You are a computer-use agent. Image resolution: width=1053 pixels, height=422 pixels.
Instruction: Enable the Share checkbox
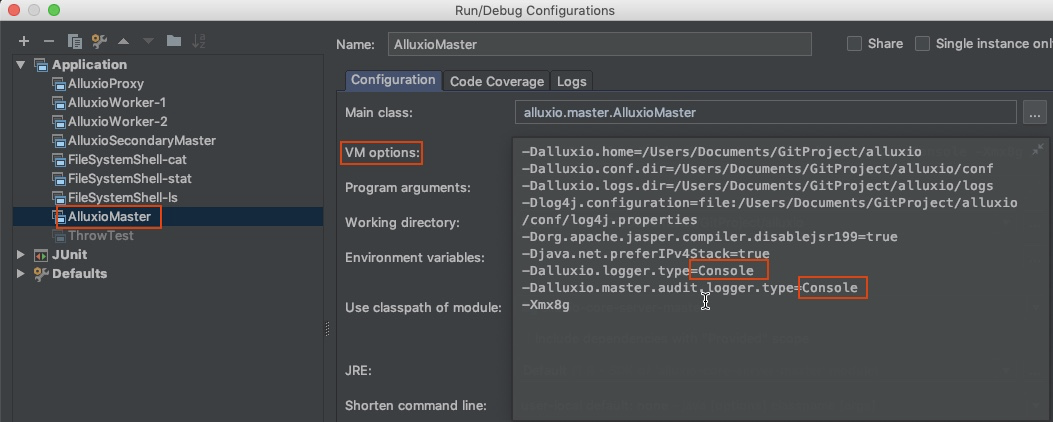click(854, 44)
